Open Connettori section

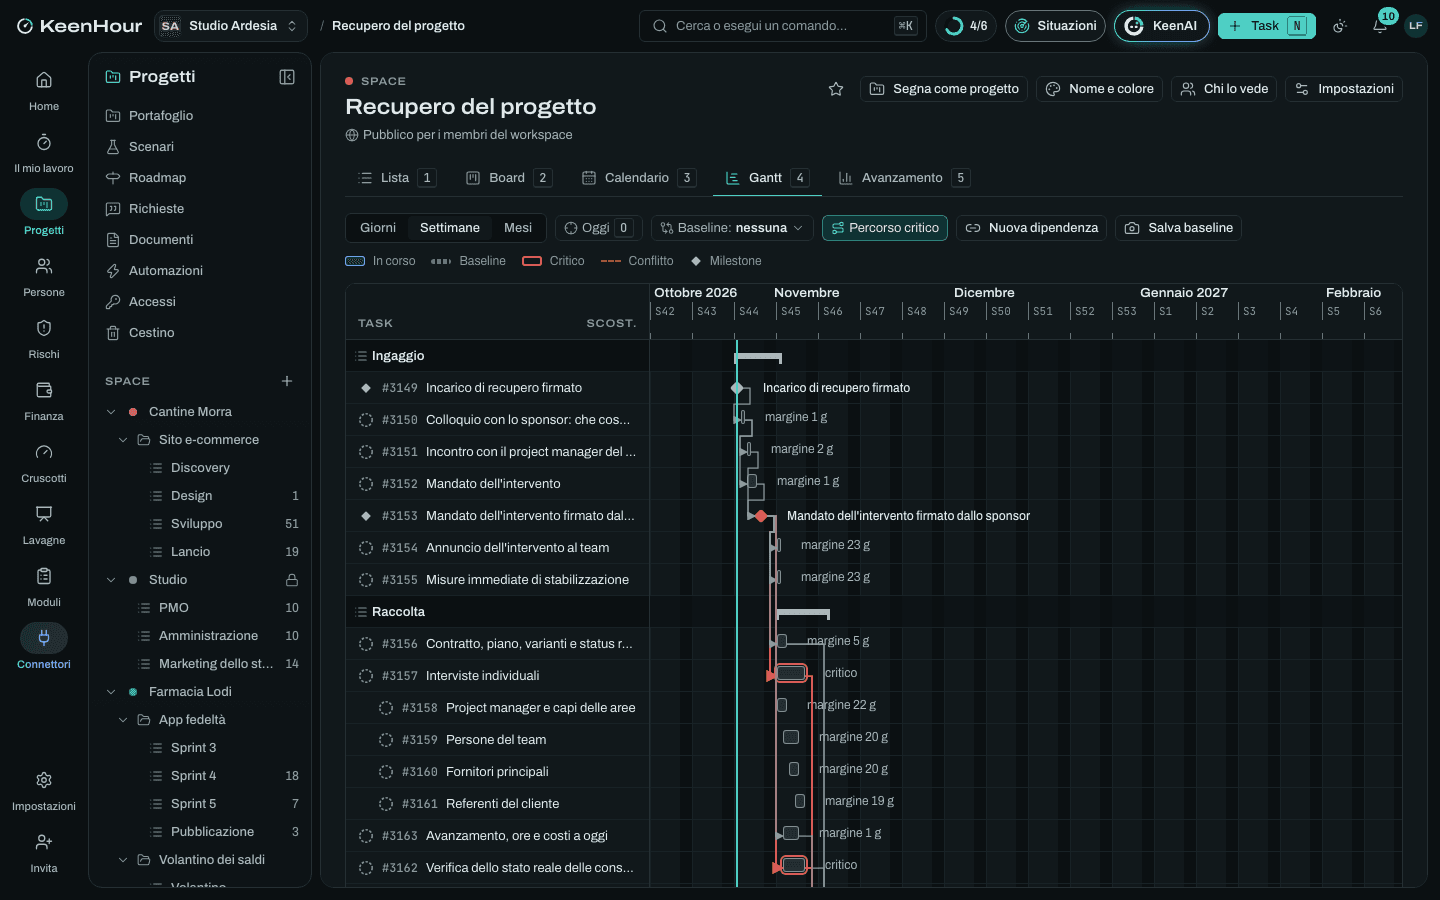click(44, 648)
